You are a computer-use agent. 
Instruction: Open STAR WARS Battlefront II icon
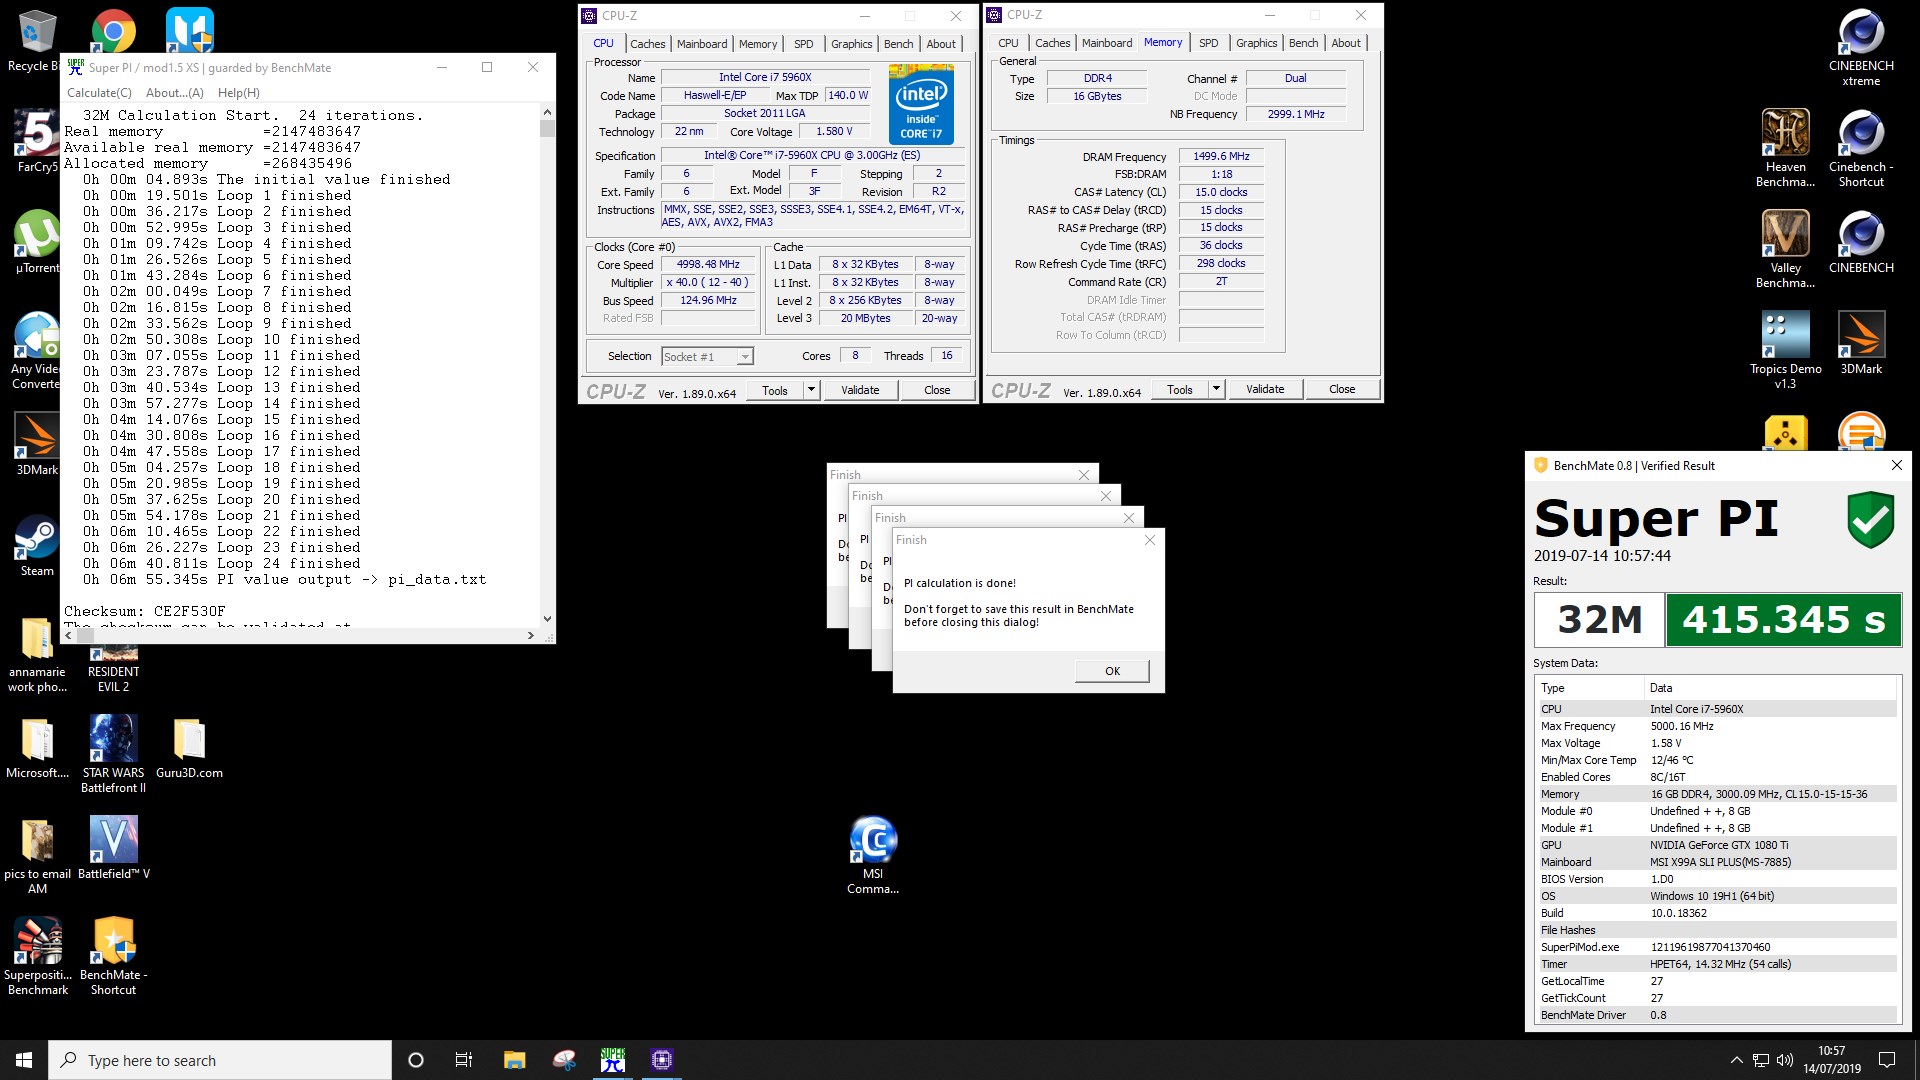pos(113,753)
